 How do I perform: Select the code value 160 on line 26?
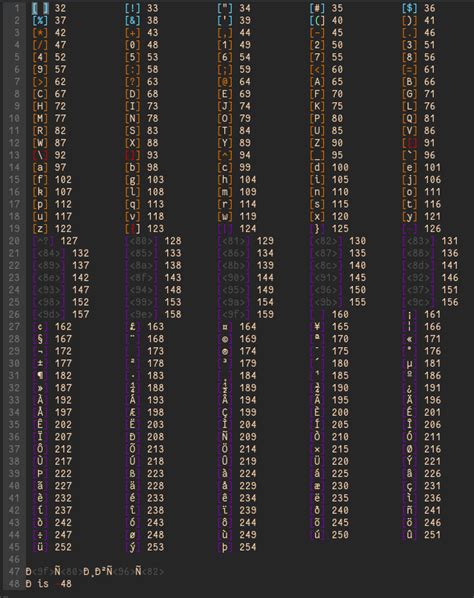pyautogui.click(x=340, y=315)
